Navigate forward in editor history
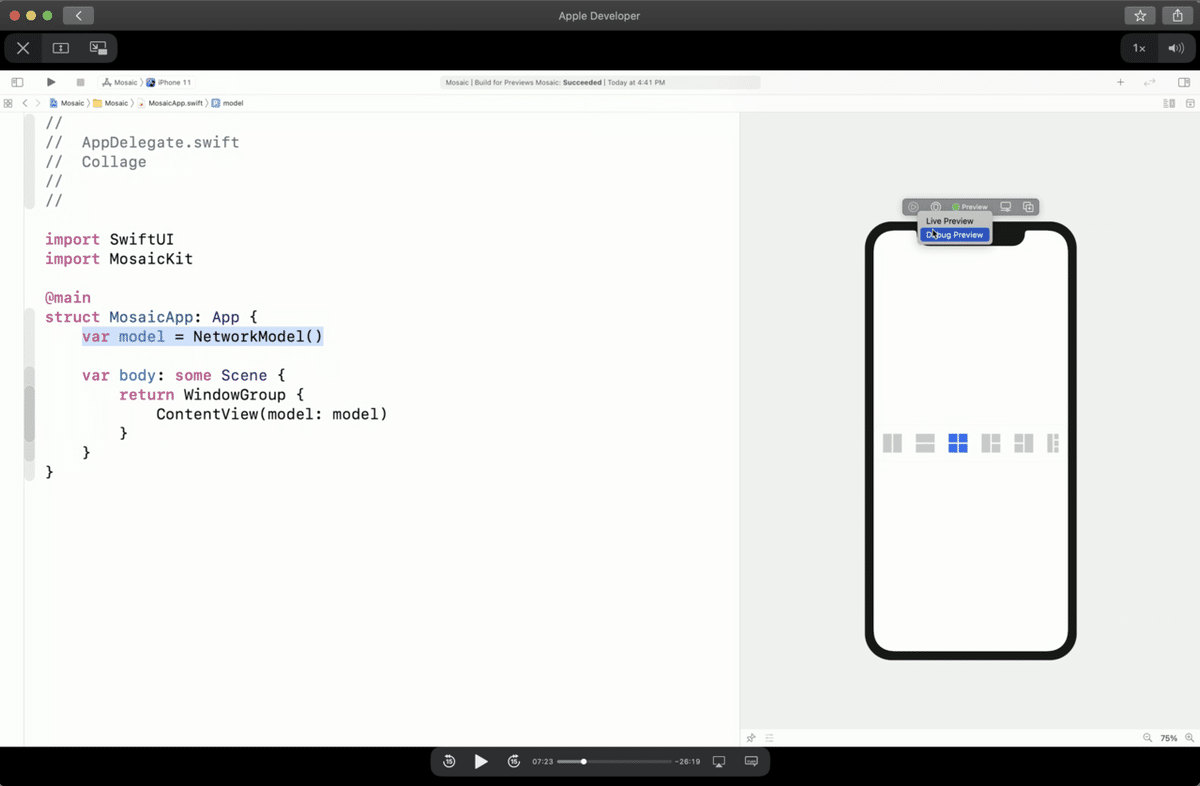Screen dimensions: 1200x786 pyautogui.click(x=38, y=103)
